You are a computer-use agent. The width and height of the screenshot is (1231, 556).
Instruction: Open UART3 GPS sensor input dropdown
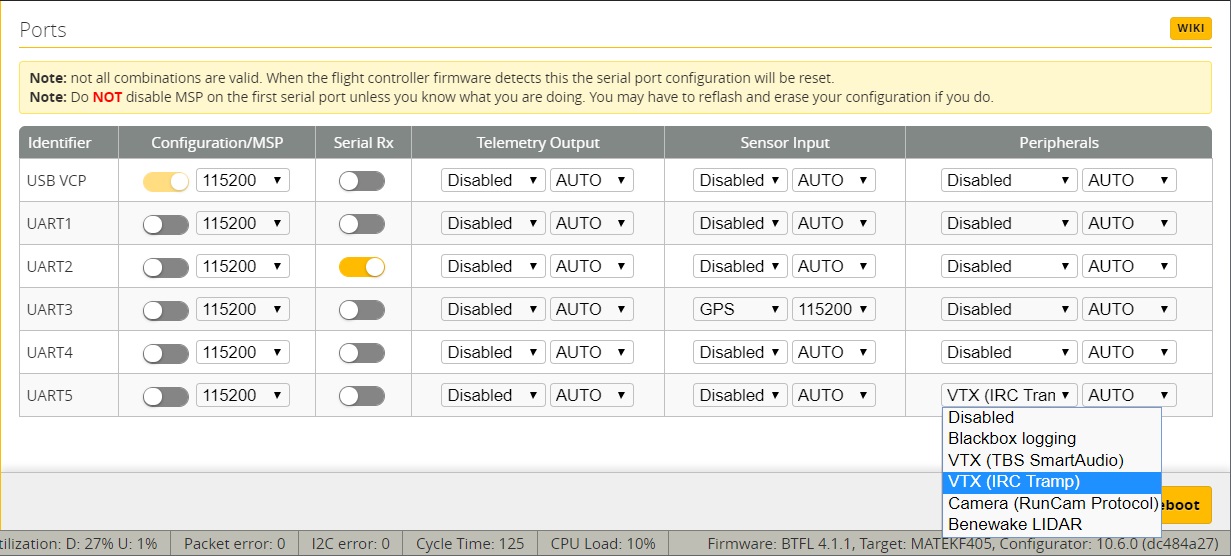(740, 310)
